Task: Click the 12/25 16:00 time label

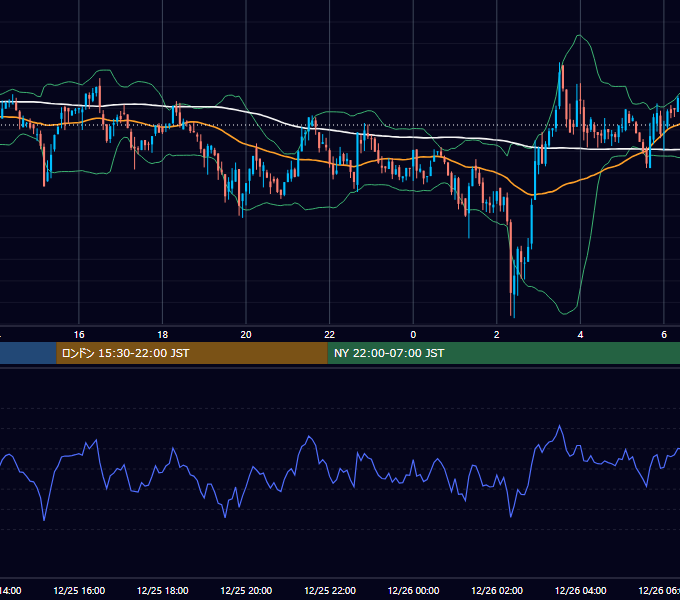Action: pos(79,590)
